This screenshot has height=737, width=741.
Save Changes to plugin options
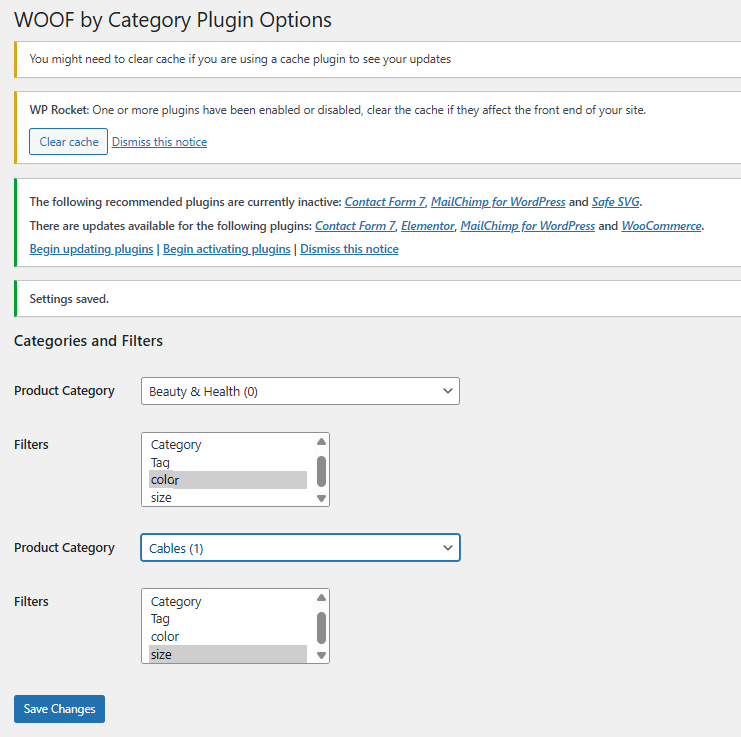tap(59, 709)
